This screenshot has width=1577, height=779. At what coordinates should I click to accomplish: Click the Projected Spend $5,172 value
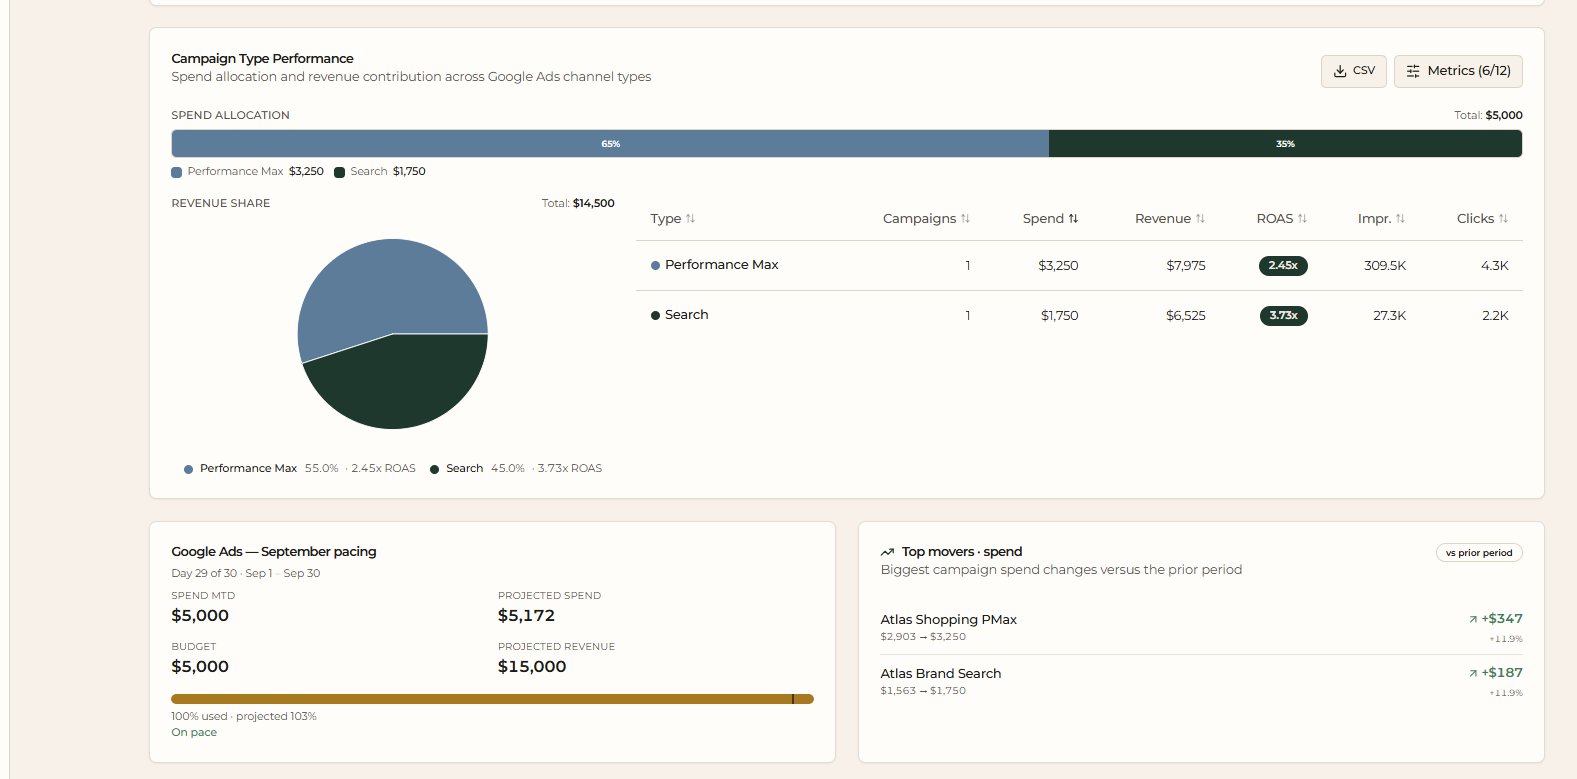point(526,616)
